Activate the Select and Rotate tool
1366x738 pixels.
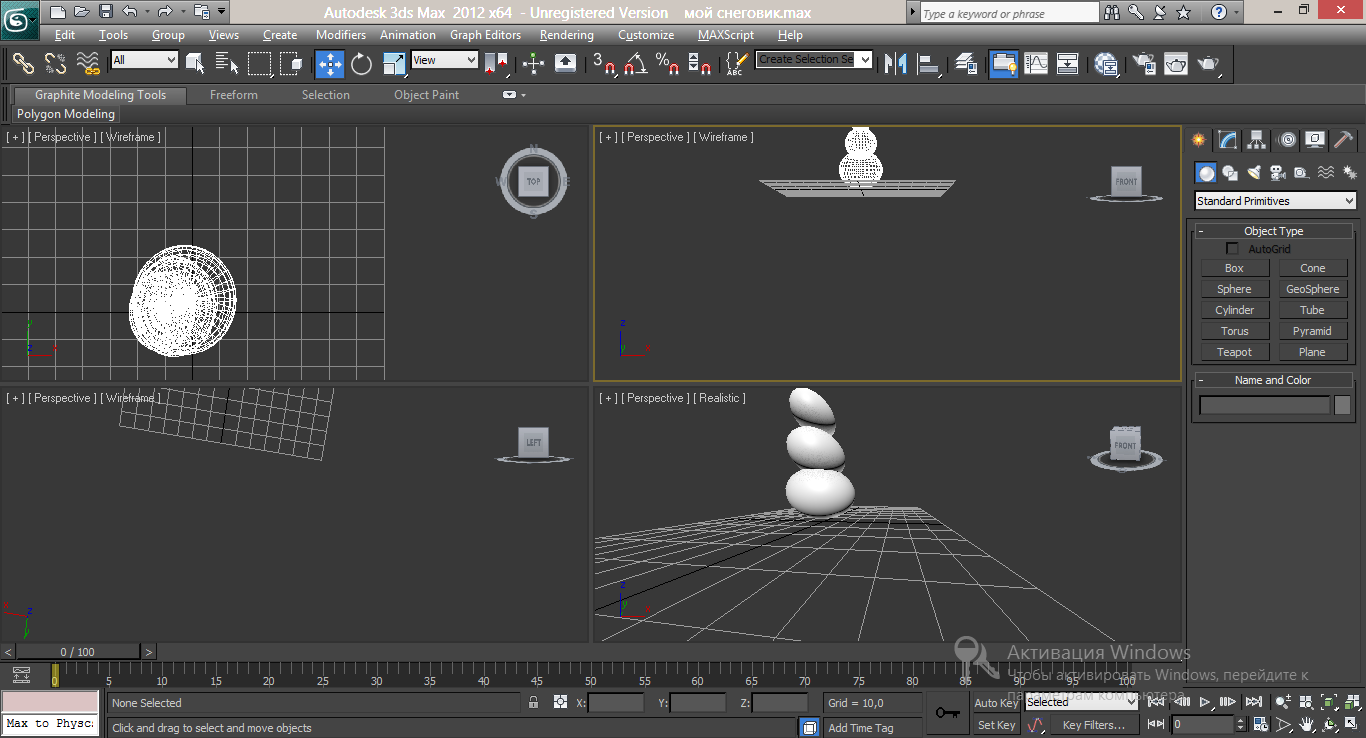pos(362,64)
